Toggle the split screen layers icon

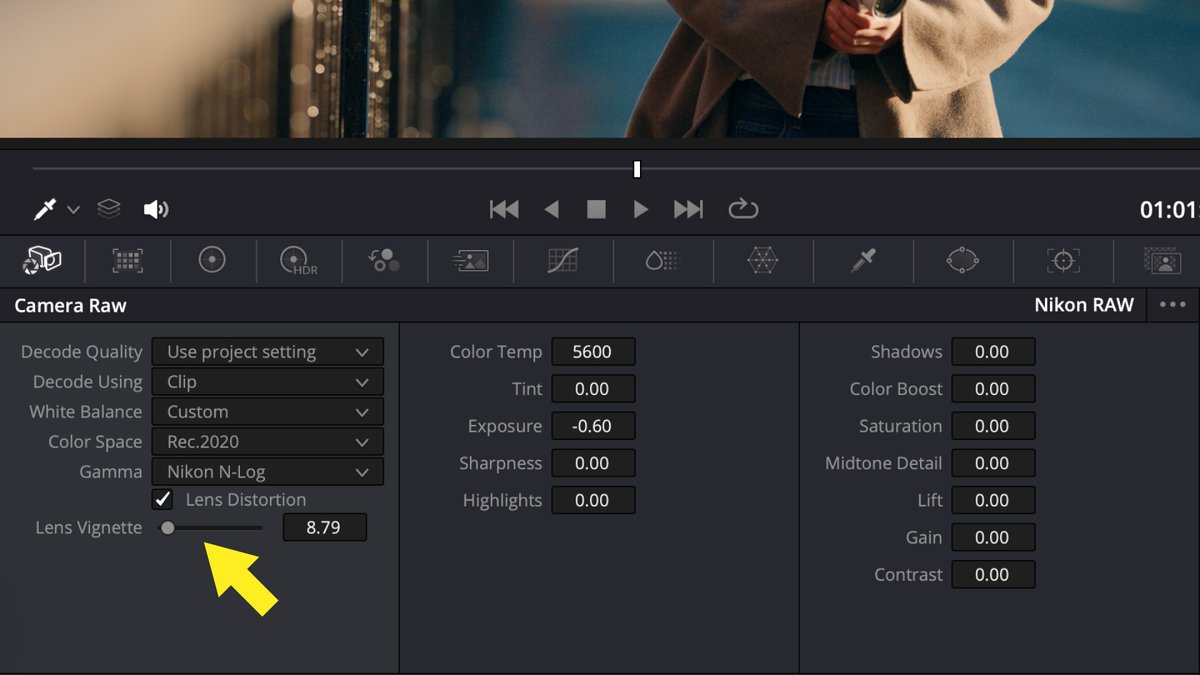click(x=109, y=209)
